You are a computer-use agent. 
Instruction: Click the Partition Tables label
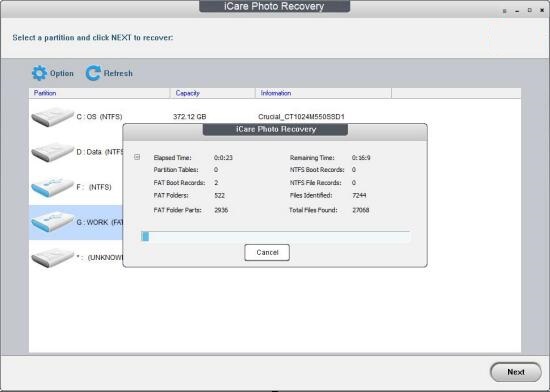click(x=176, y=170)
